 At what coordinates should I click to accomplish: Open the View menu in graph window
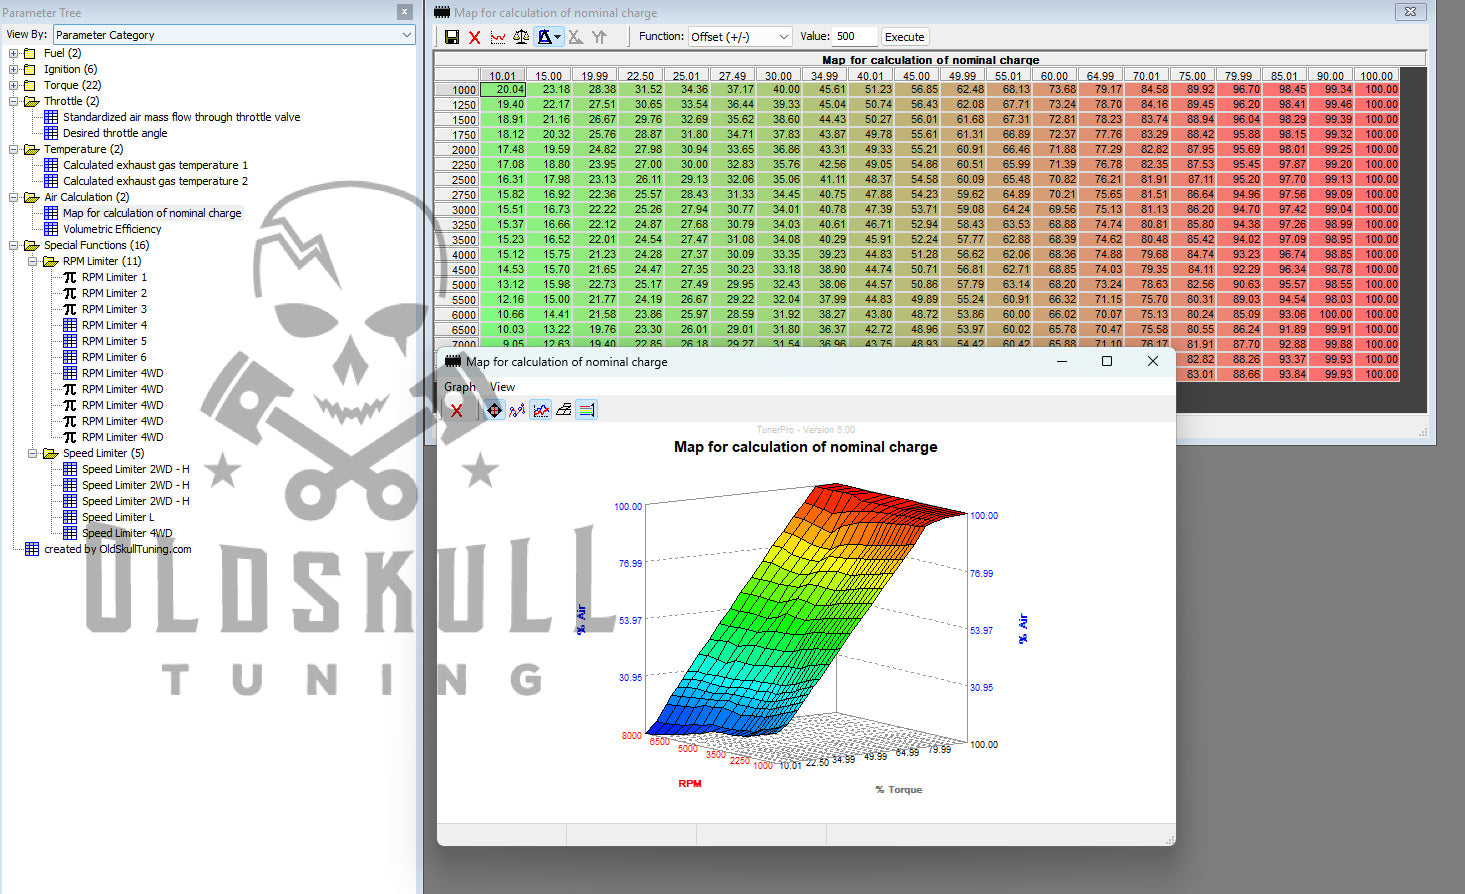click(503, 387)
